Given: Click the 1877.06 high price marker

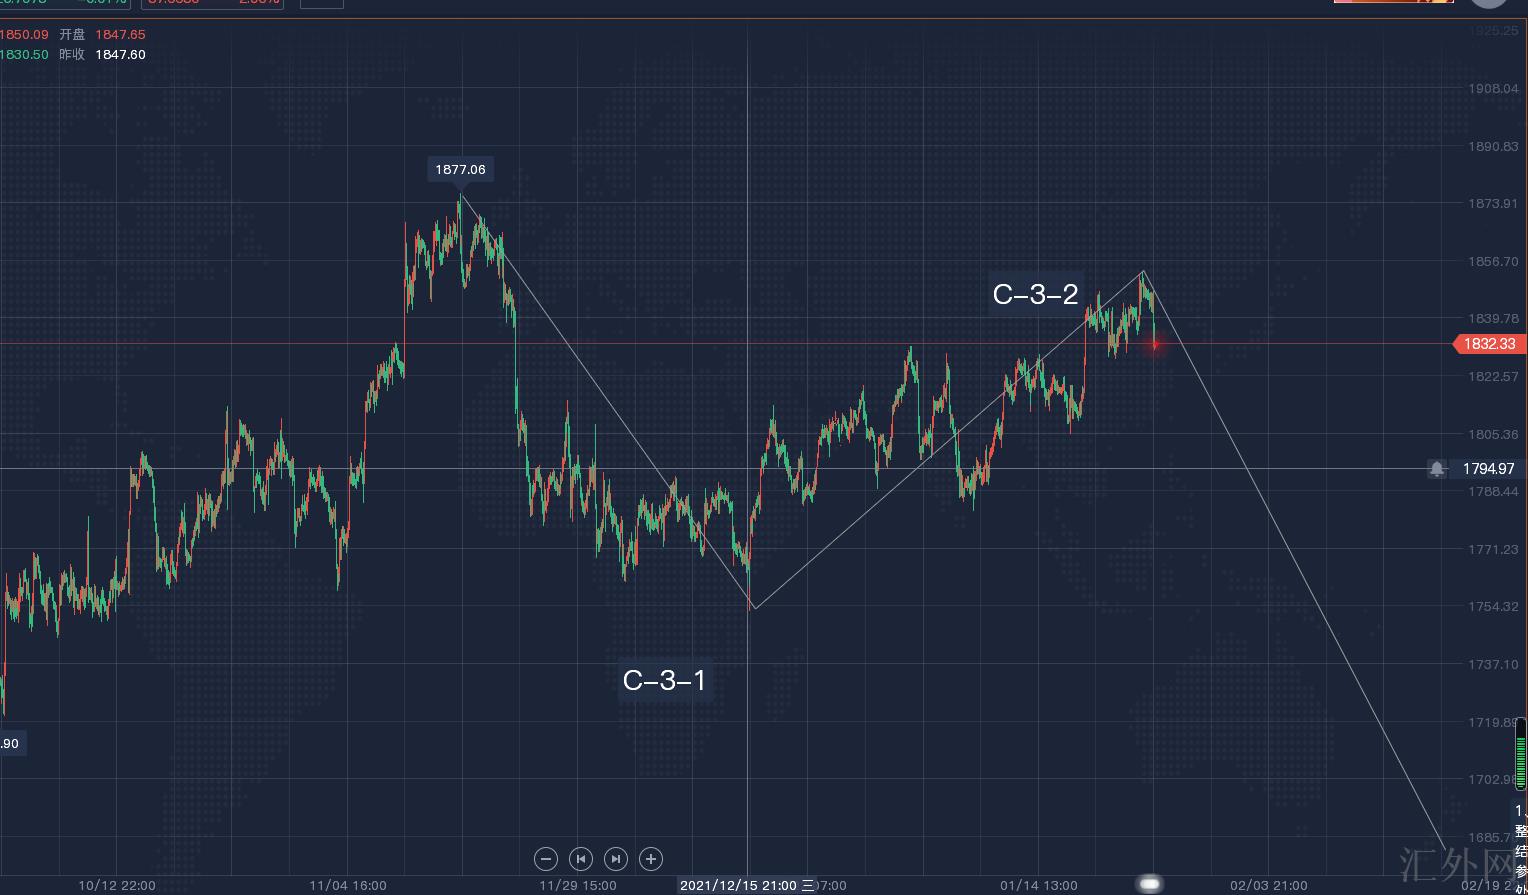Looking at the screenshot, I should pos(460,169).
